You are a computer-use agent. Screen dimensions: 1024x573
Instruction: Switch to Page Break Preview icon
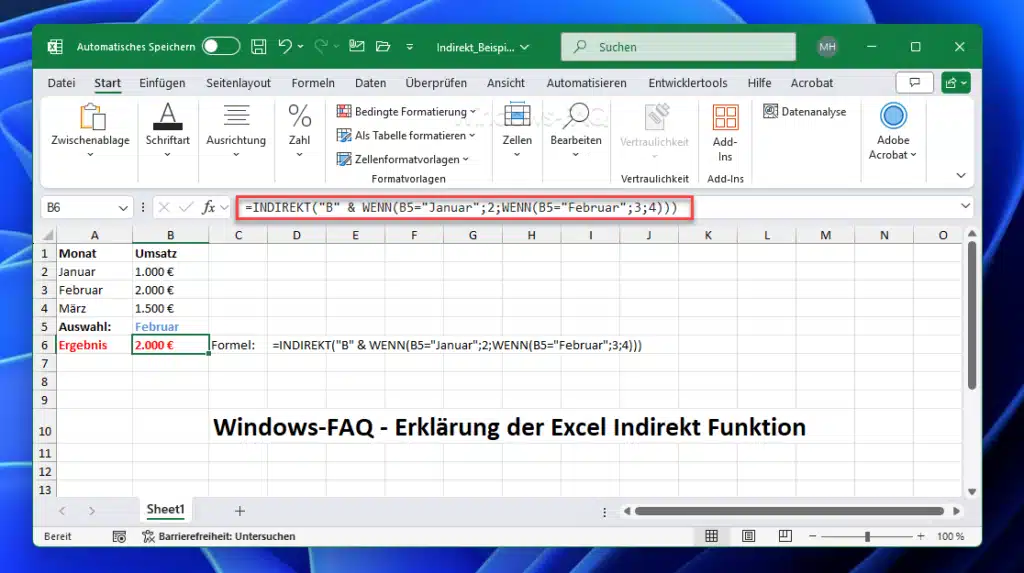click(785, 536)
